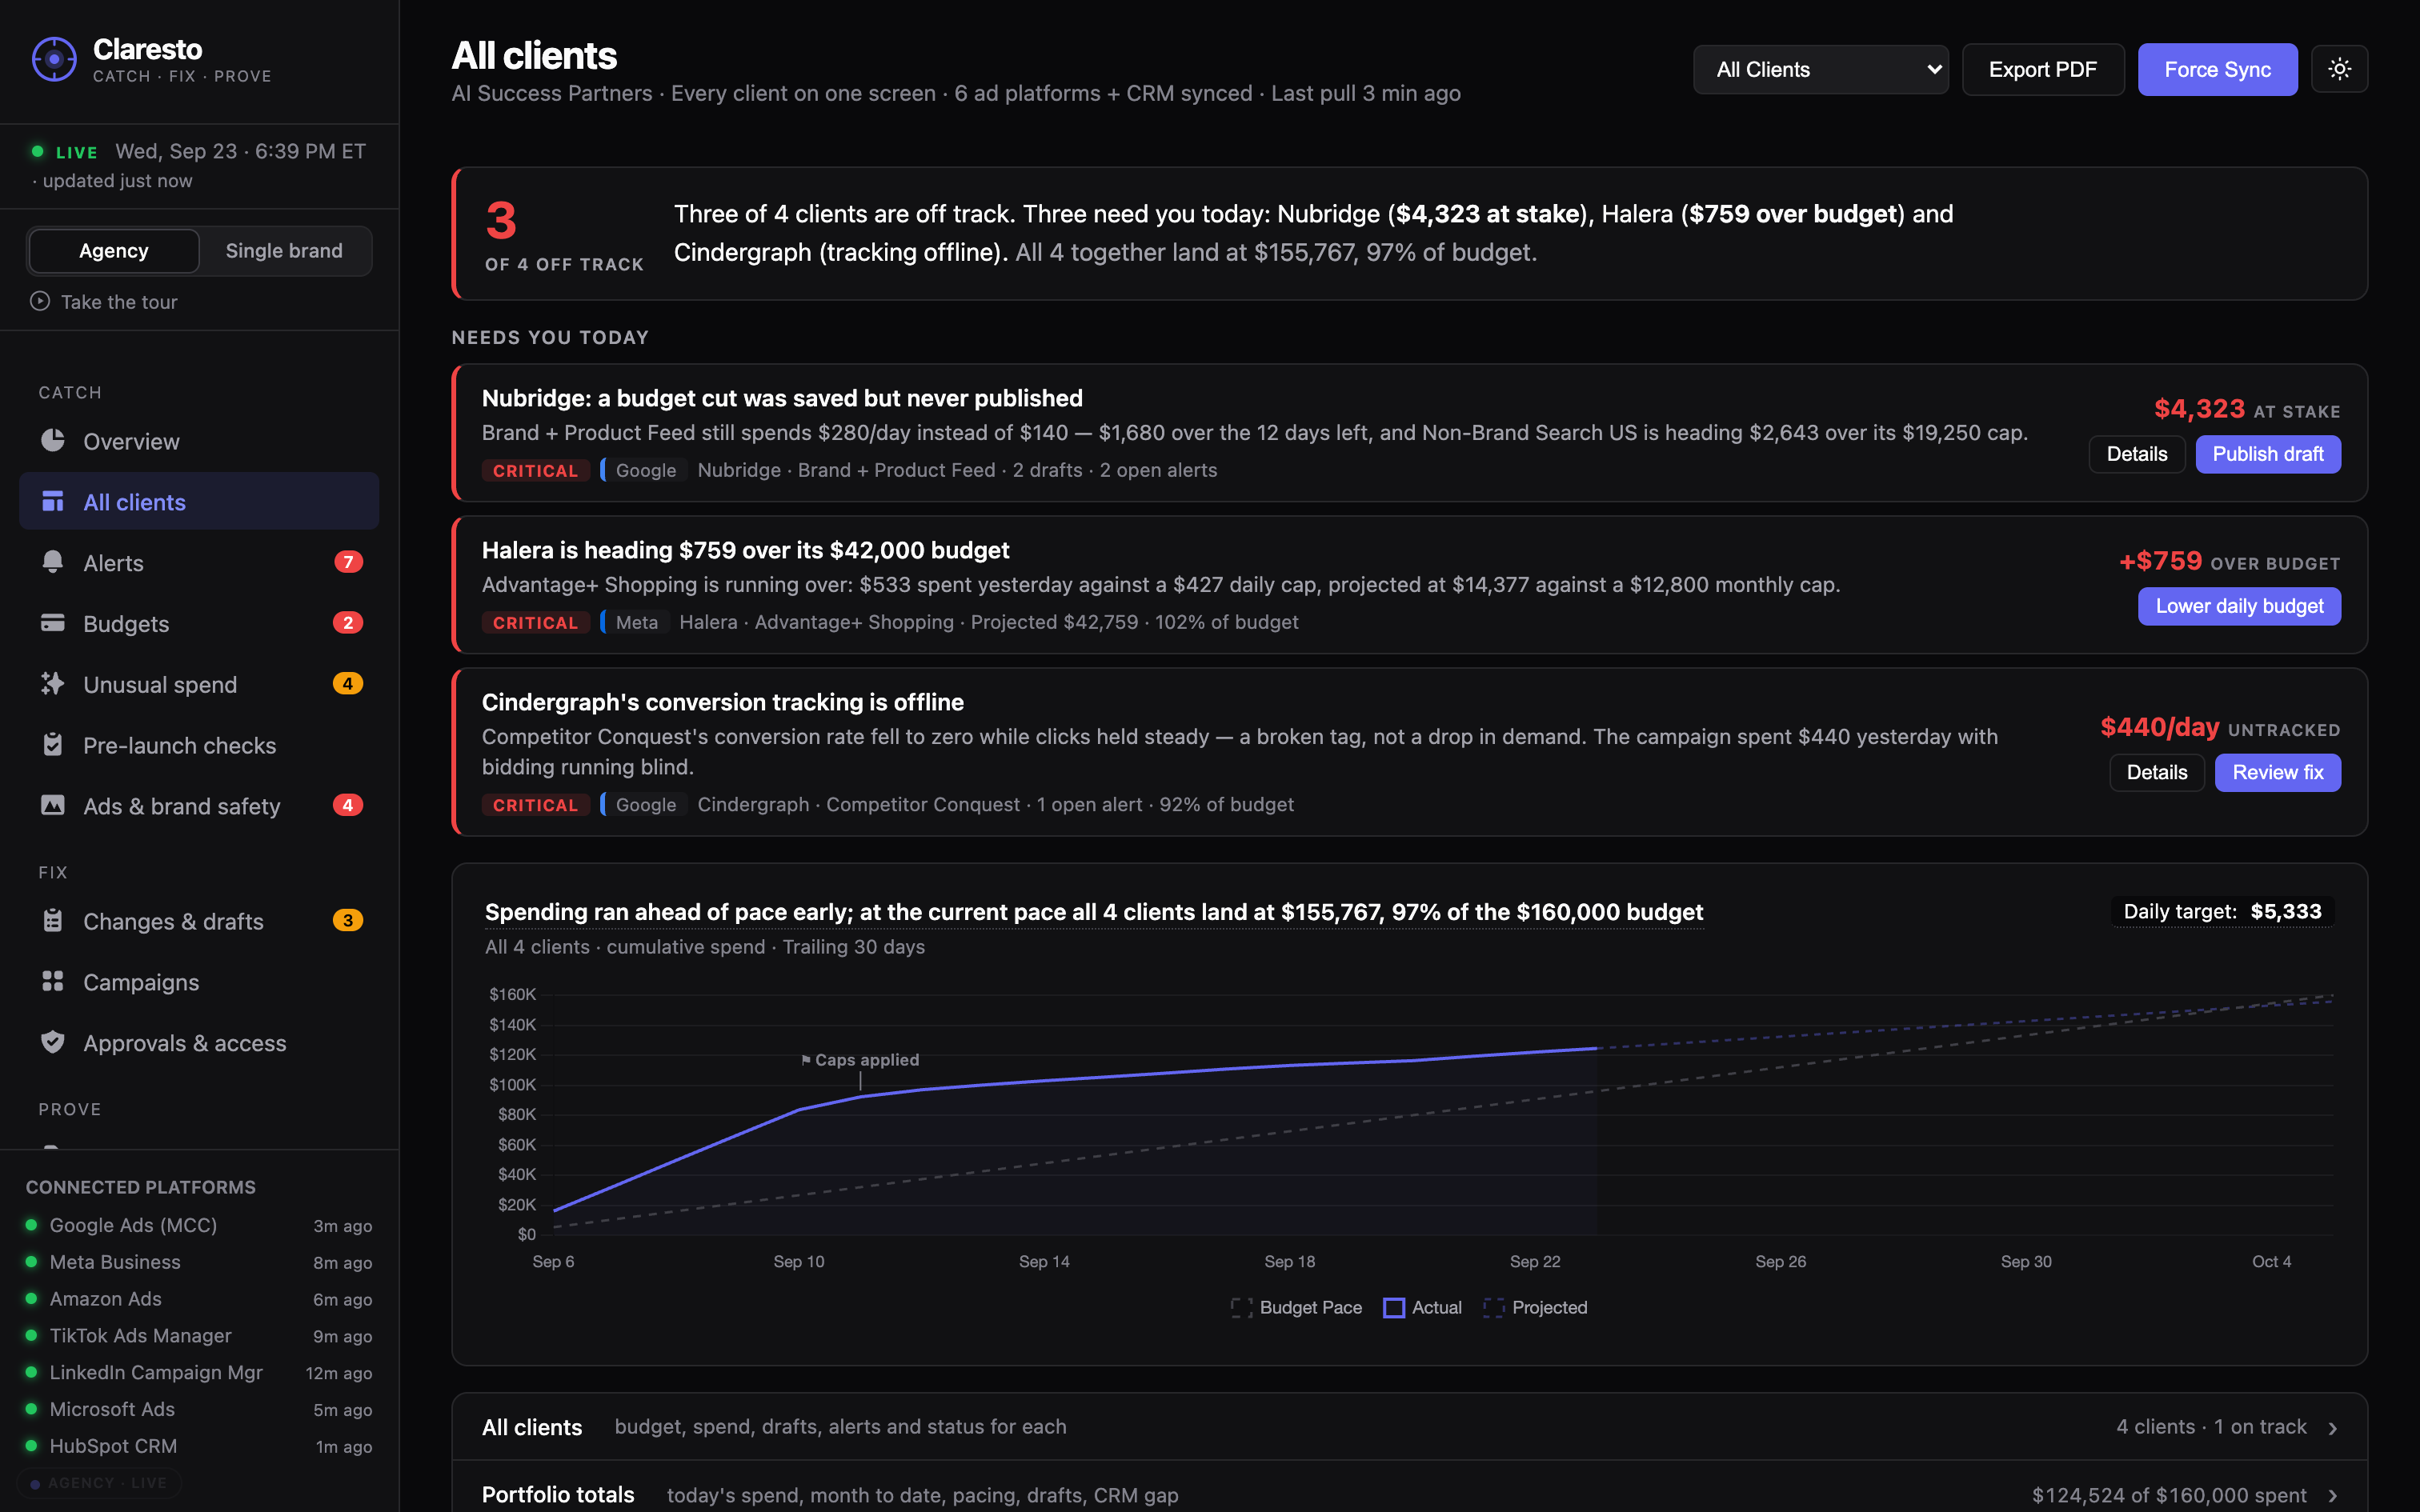Switch to Single brand mode
2420x1512 pixels.
click(x=284, y=251)
